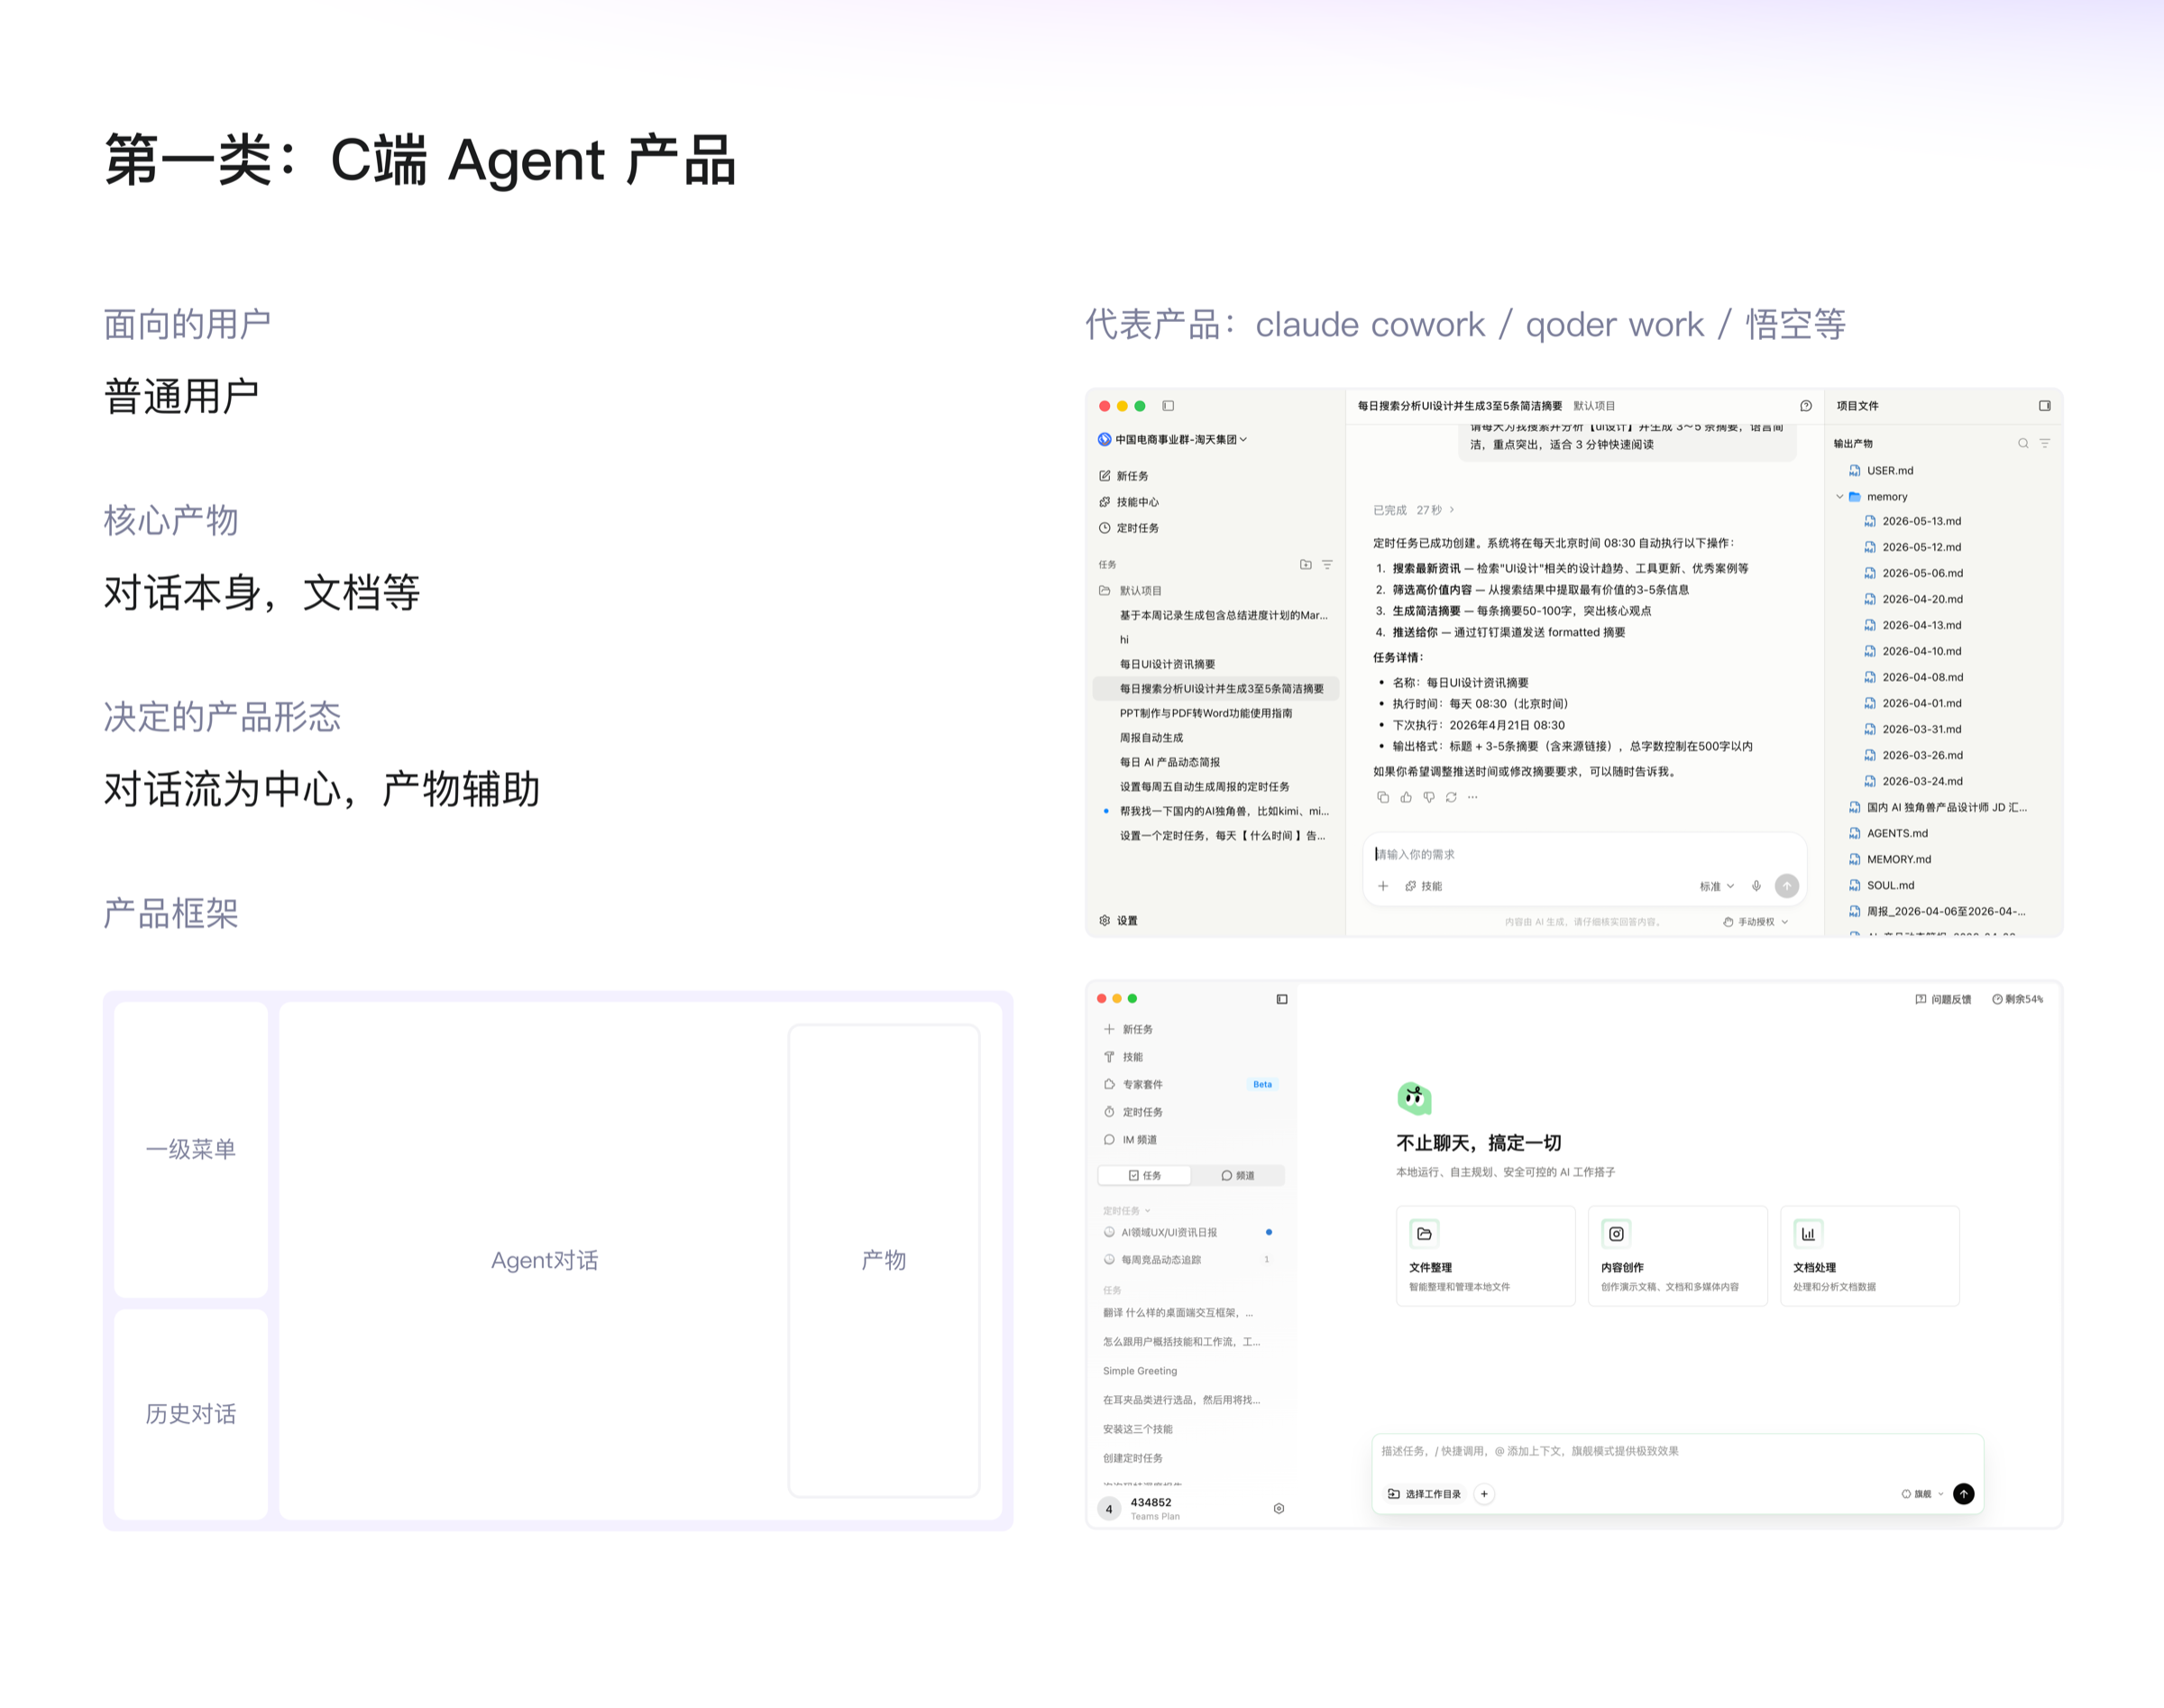Collapse the 默认项目 folder in the sidebar

1130,591
